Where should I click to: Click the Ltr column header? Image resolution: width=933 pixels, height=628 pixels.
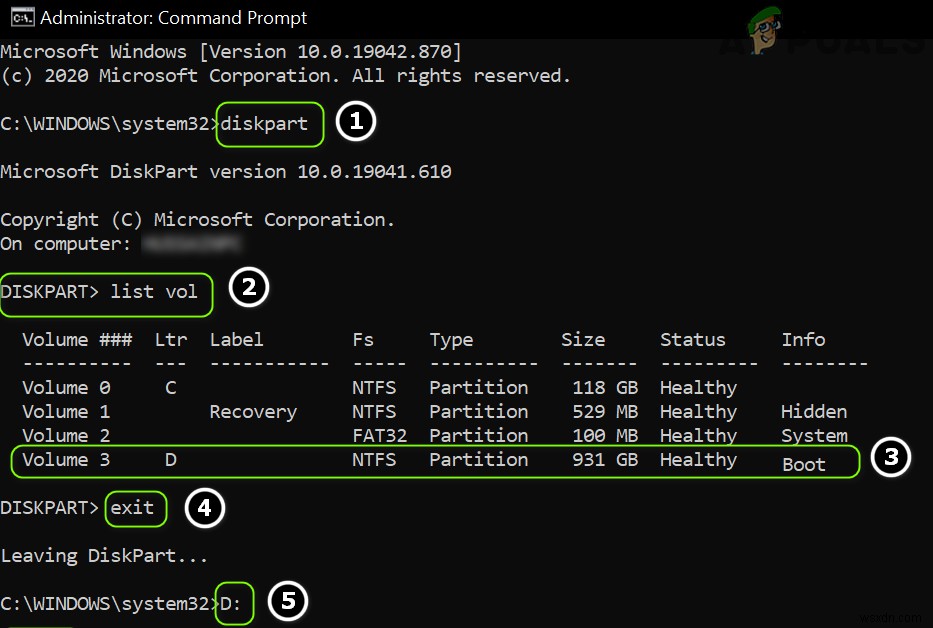(x=169, y=340)
